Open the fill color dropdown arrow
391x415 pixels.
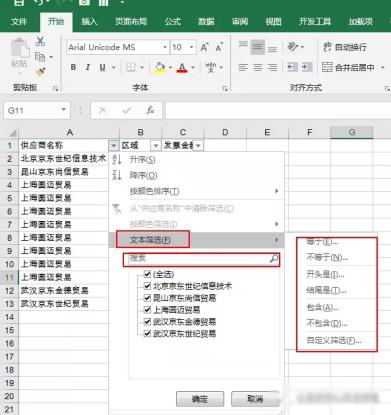170,68
